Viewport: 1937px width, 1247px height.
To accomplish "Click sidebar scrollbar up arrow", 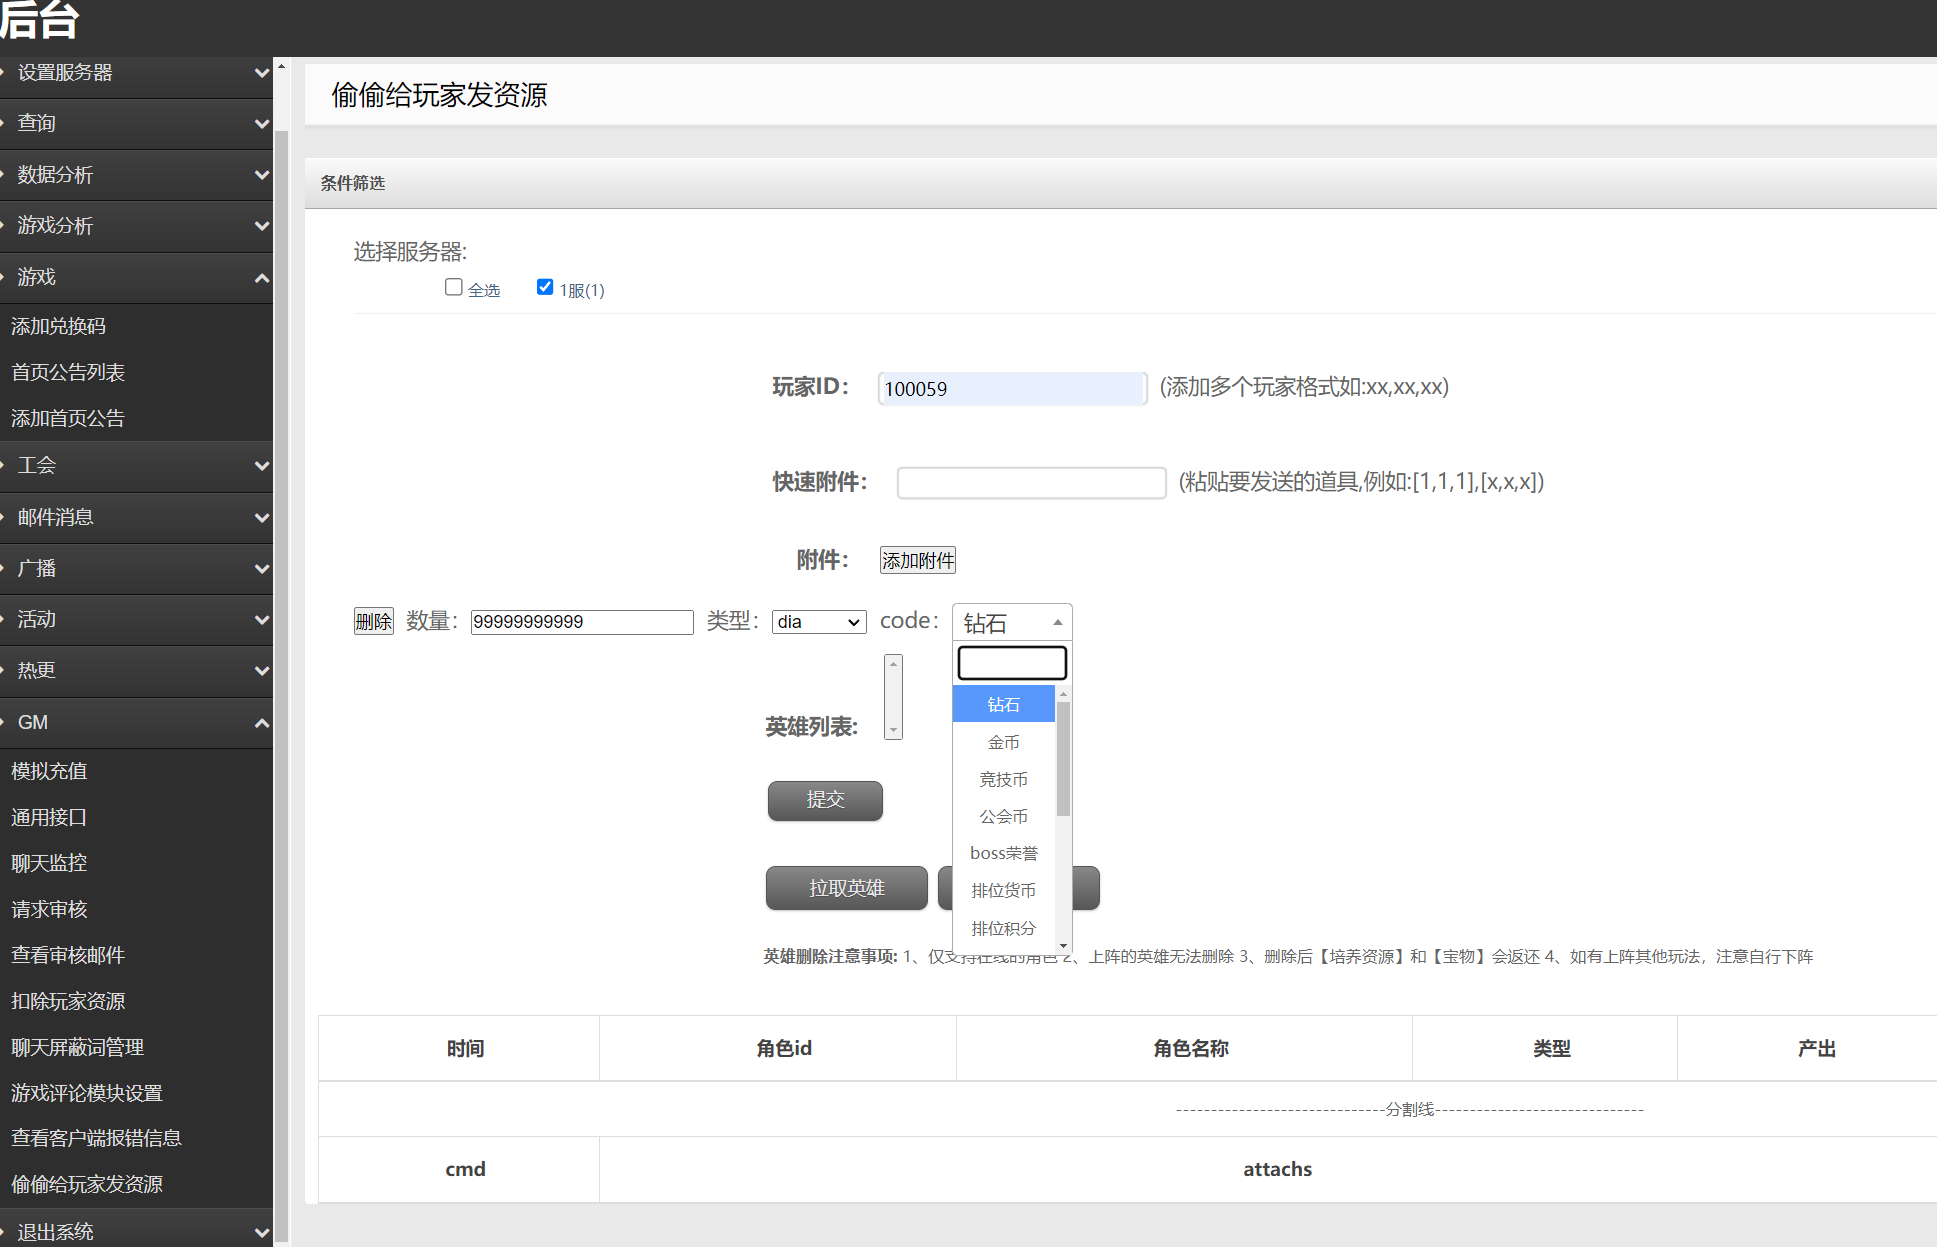I will (281, 67).
